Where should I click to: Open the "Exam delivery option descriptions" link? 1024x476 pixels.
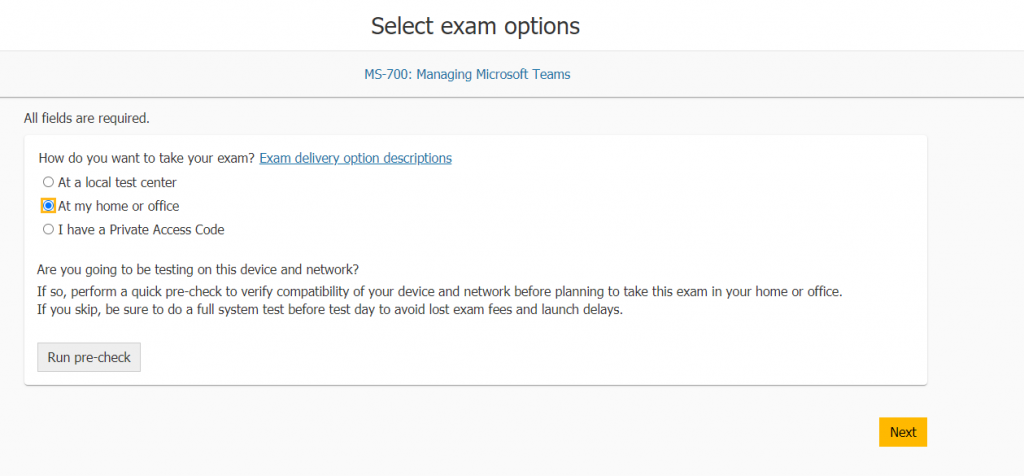[x=355, y=158]
